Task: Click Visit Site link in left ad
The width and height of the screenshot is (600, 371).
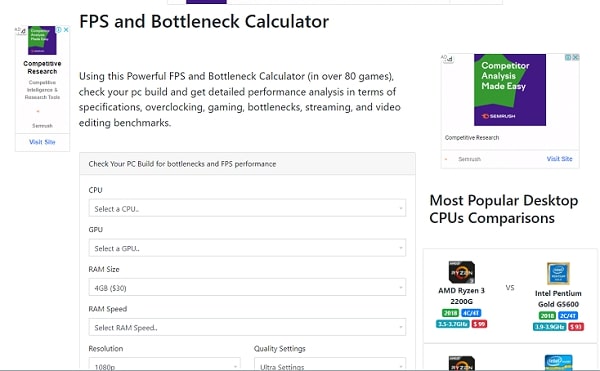Action: pyautogui.click(x=42, y=142)
